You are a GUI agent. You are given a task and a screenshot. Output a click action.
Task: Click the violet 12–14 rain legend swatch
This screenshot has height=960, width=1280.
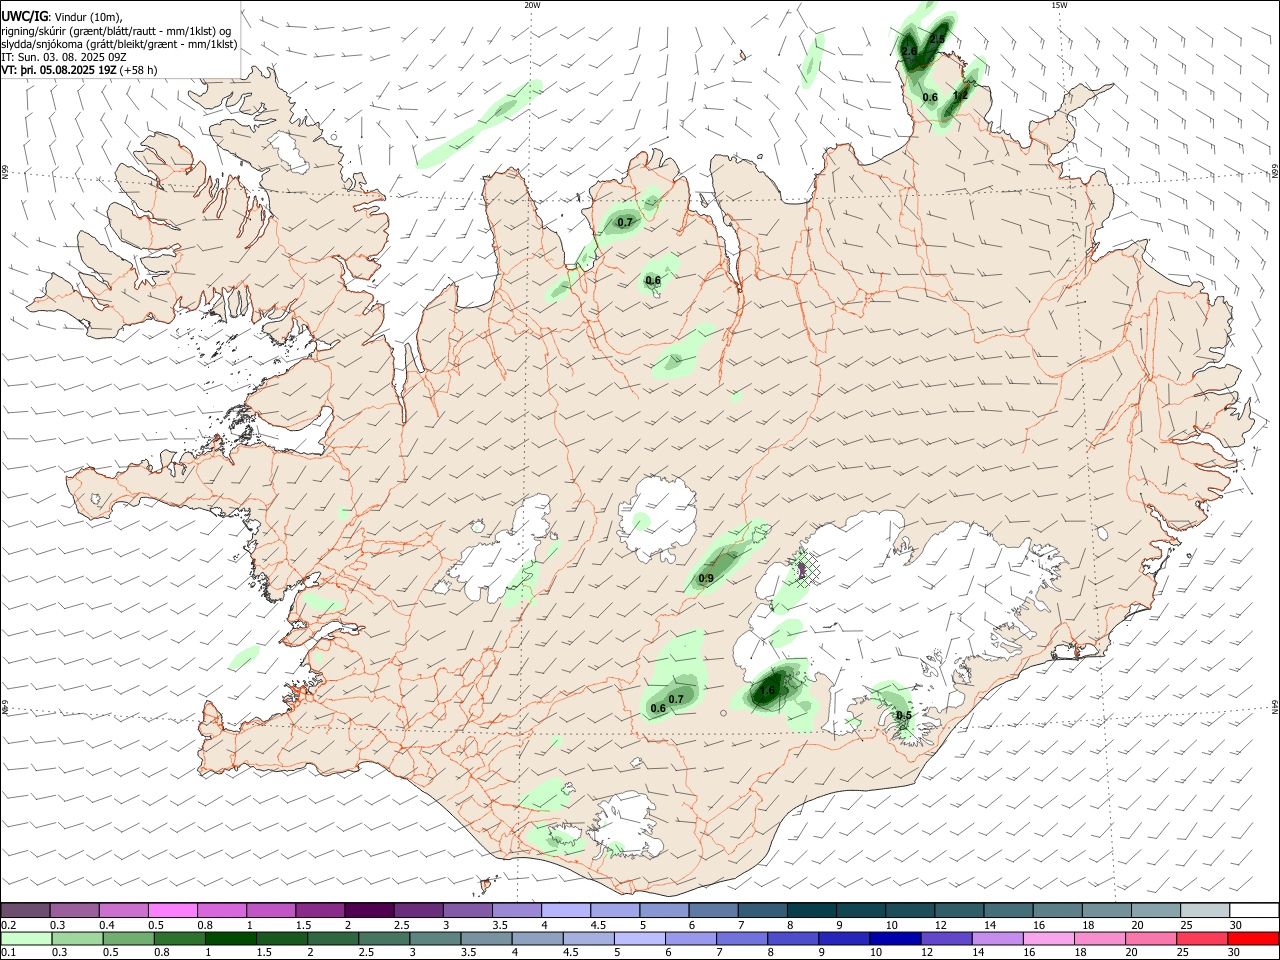[x=946, y=938]
